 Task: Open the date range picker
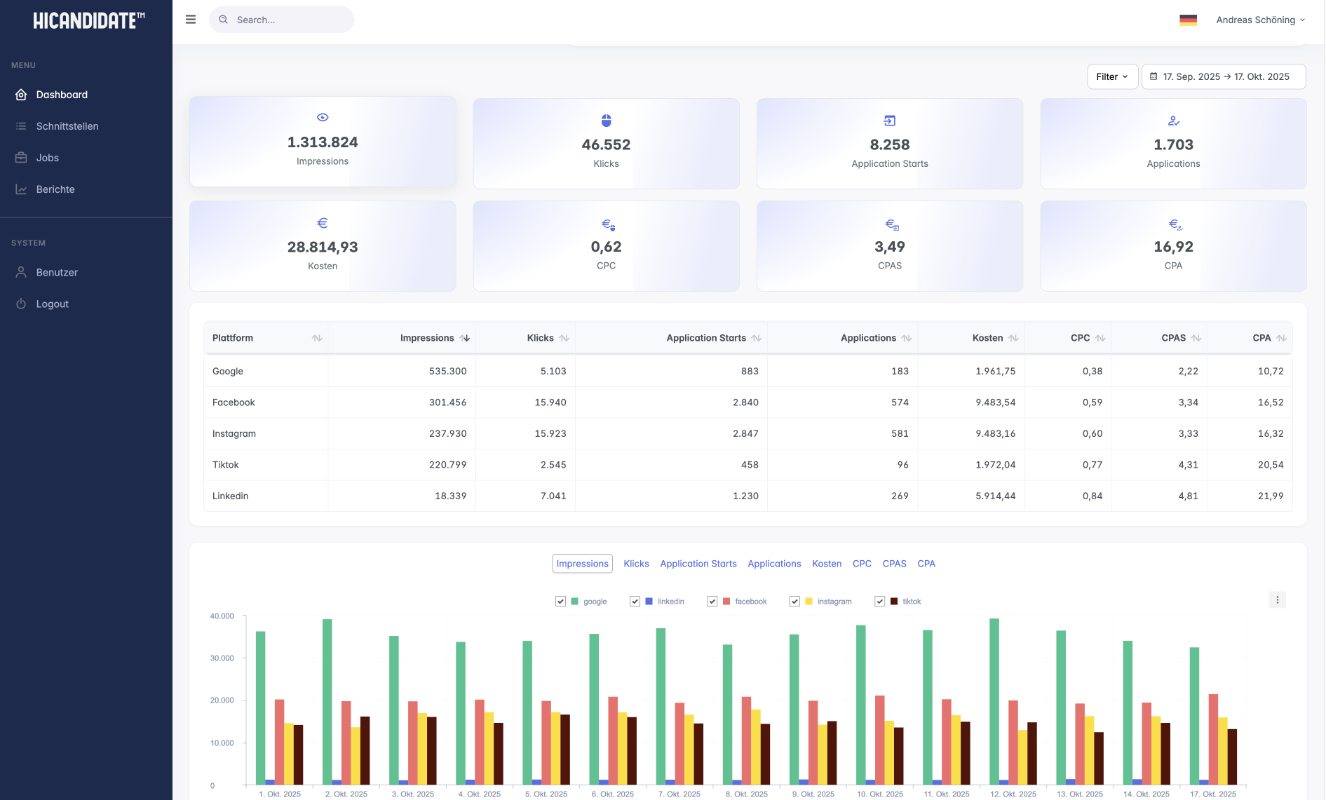(1223, 77)
